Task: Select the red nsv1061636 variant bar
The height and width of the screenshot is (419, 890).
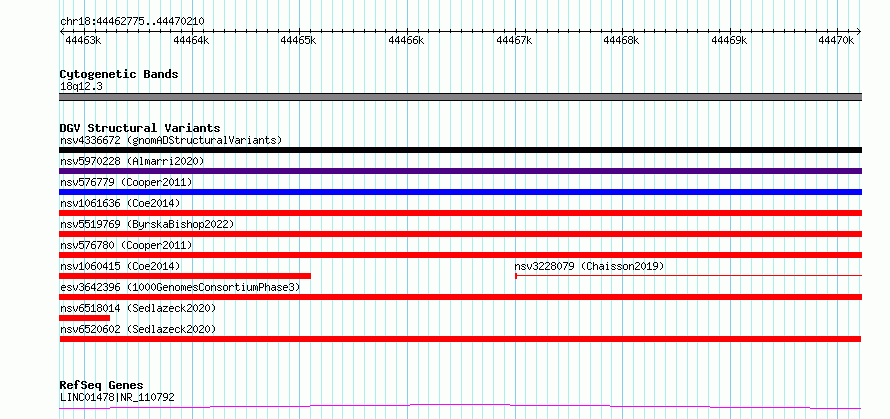Action: 460,213
